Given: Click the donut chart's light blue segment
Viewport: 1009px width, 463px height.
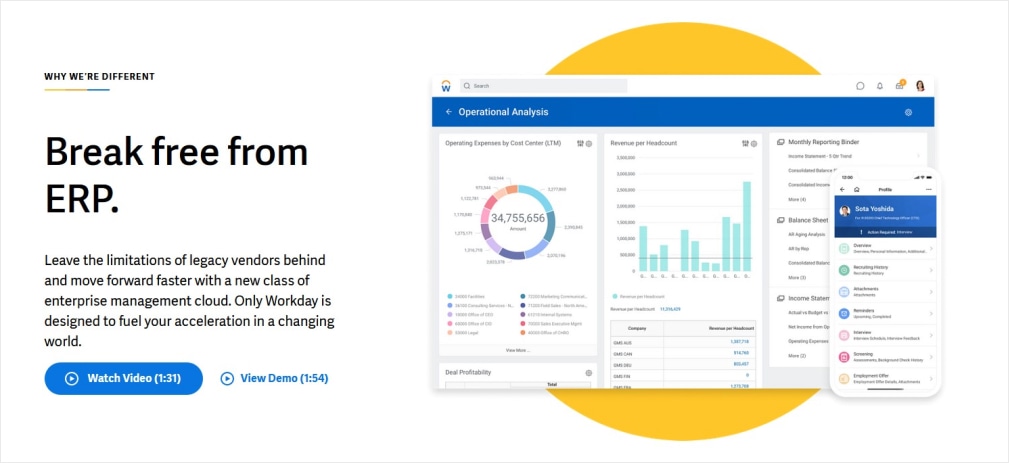Looking at the screenshot, I should pos(545,200).
